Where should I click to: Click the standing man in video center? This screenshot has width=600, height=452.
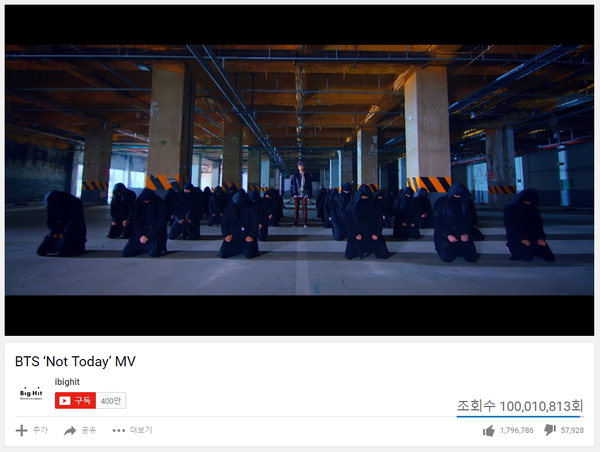pos(301,194)
